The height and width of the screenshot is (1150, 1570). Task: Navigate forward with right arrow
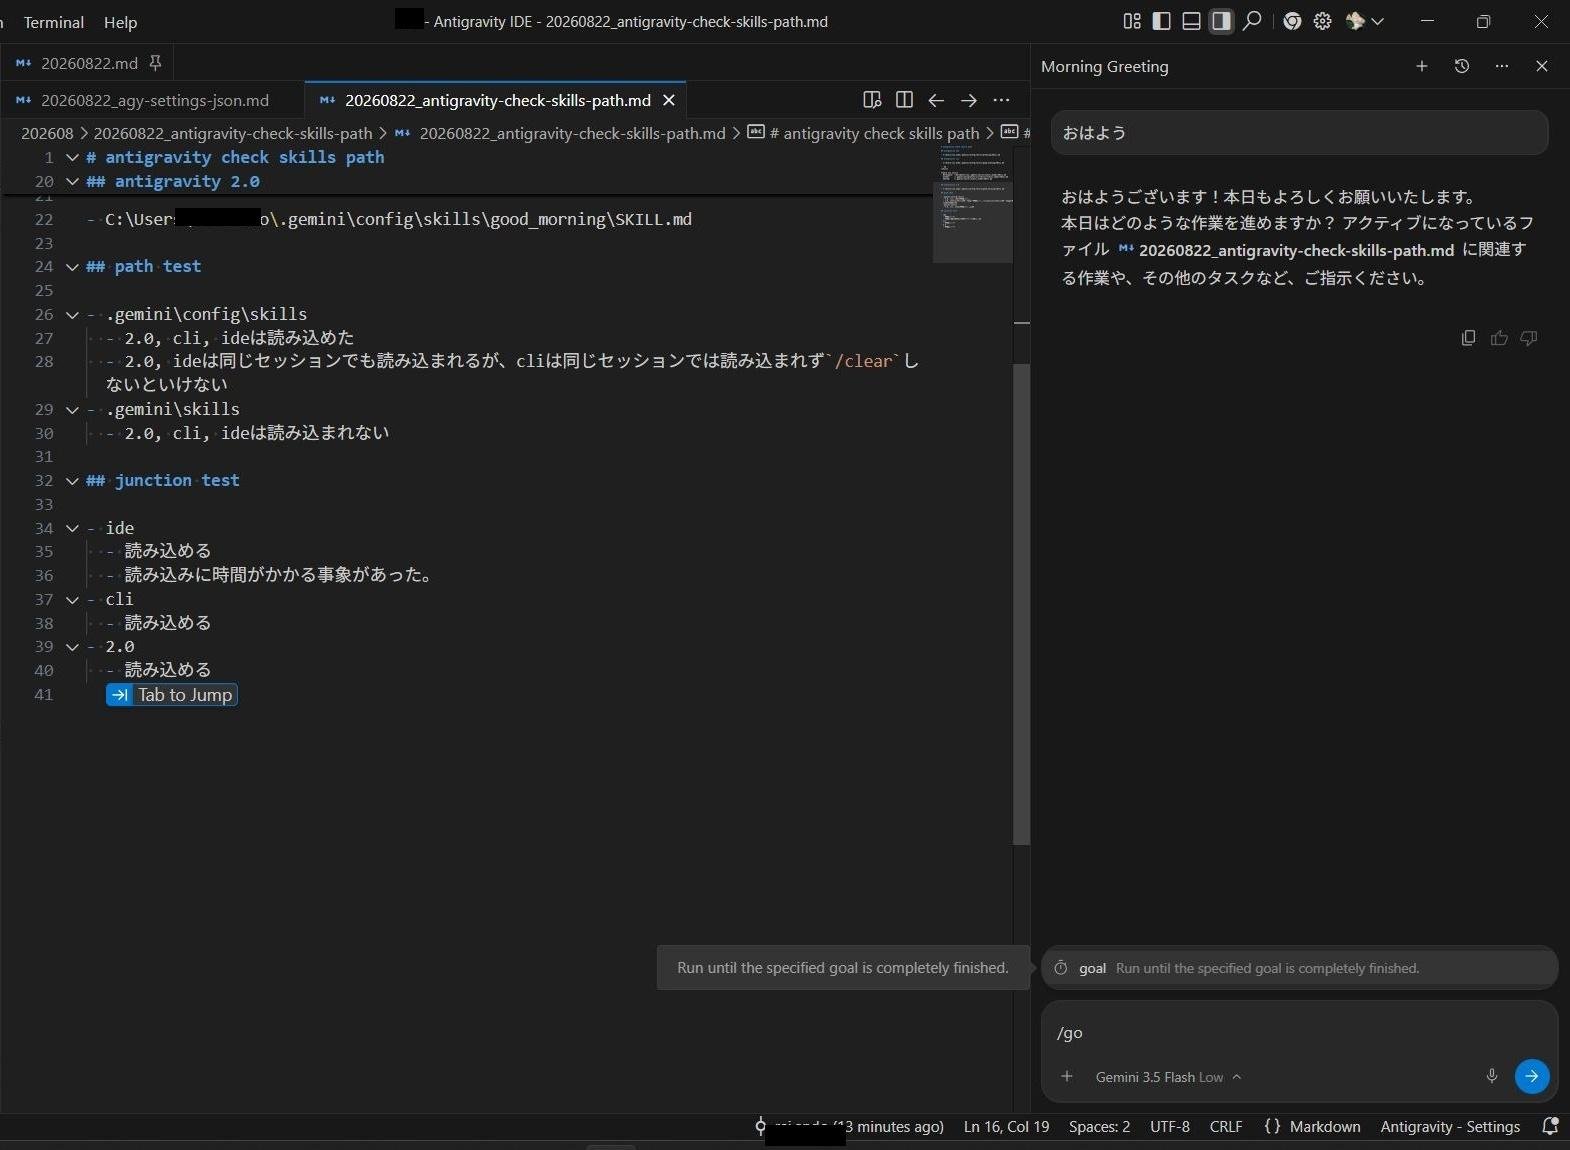click(968, 100)
